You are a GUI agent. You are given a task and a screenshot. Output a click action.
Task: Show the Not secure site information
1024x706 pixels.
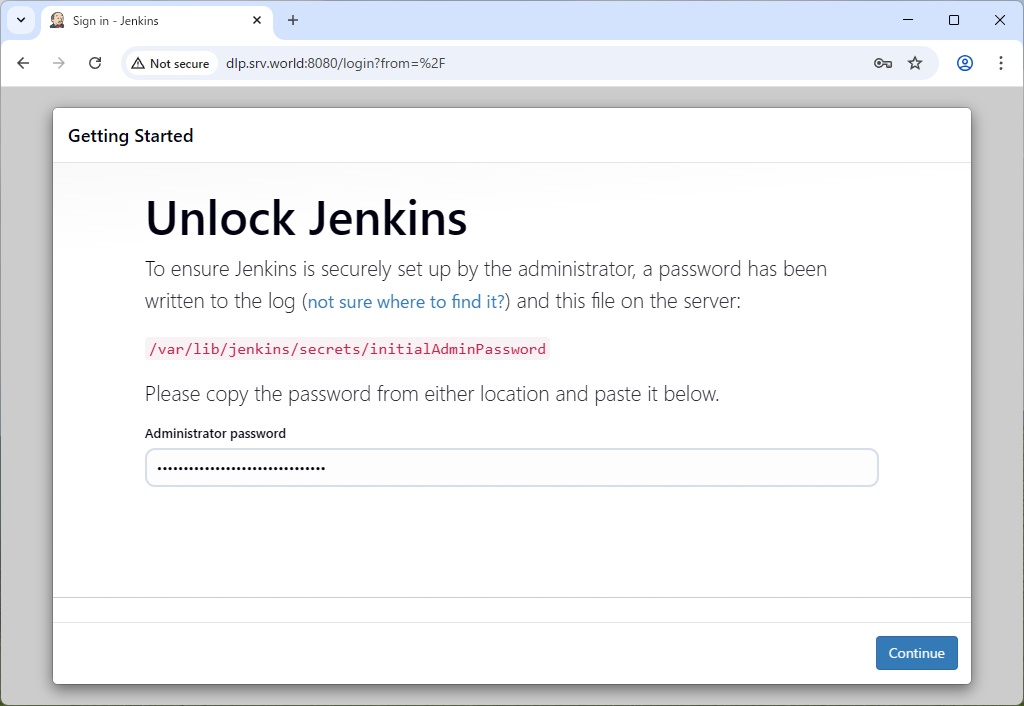tap(170, 63)
